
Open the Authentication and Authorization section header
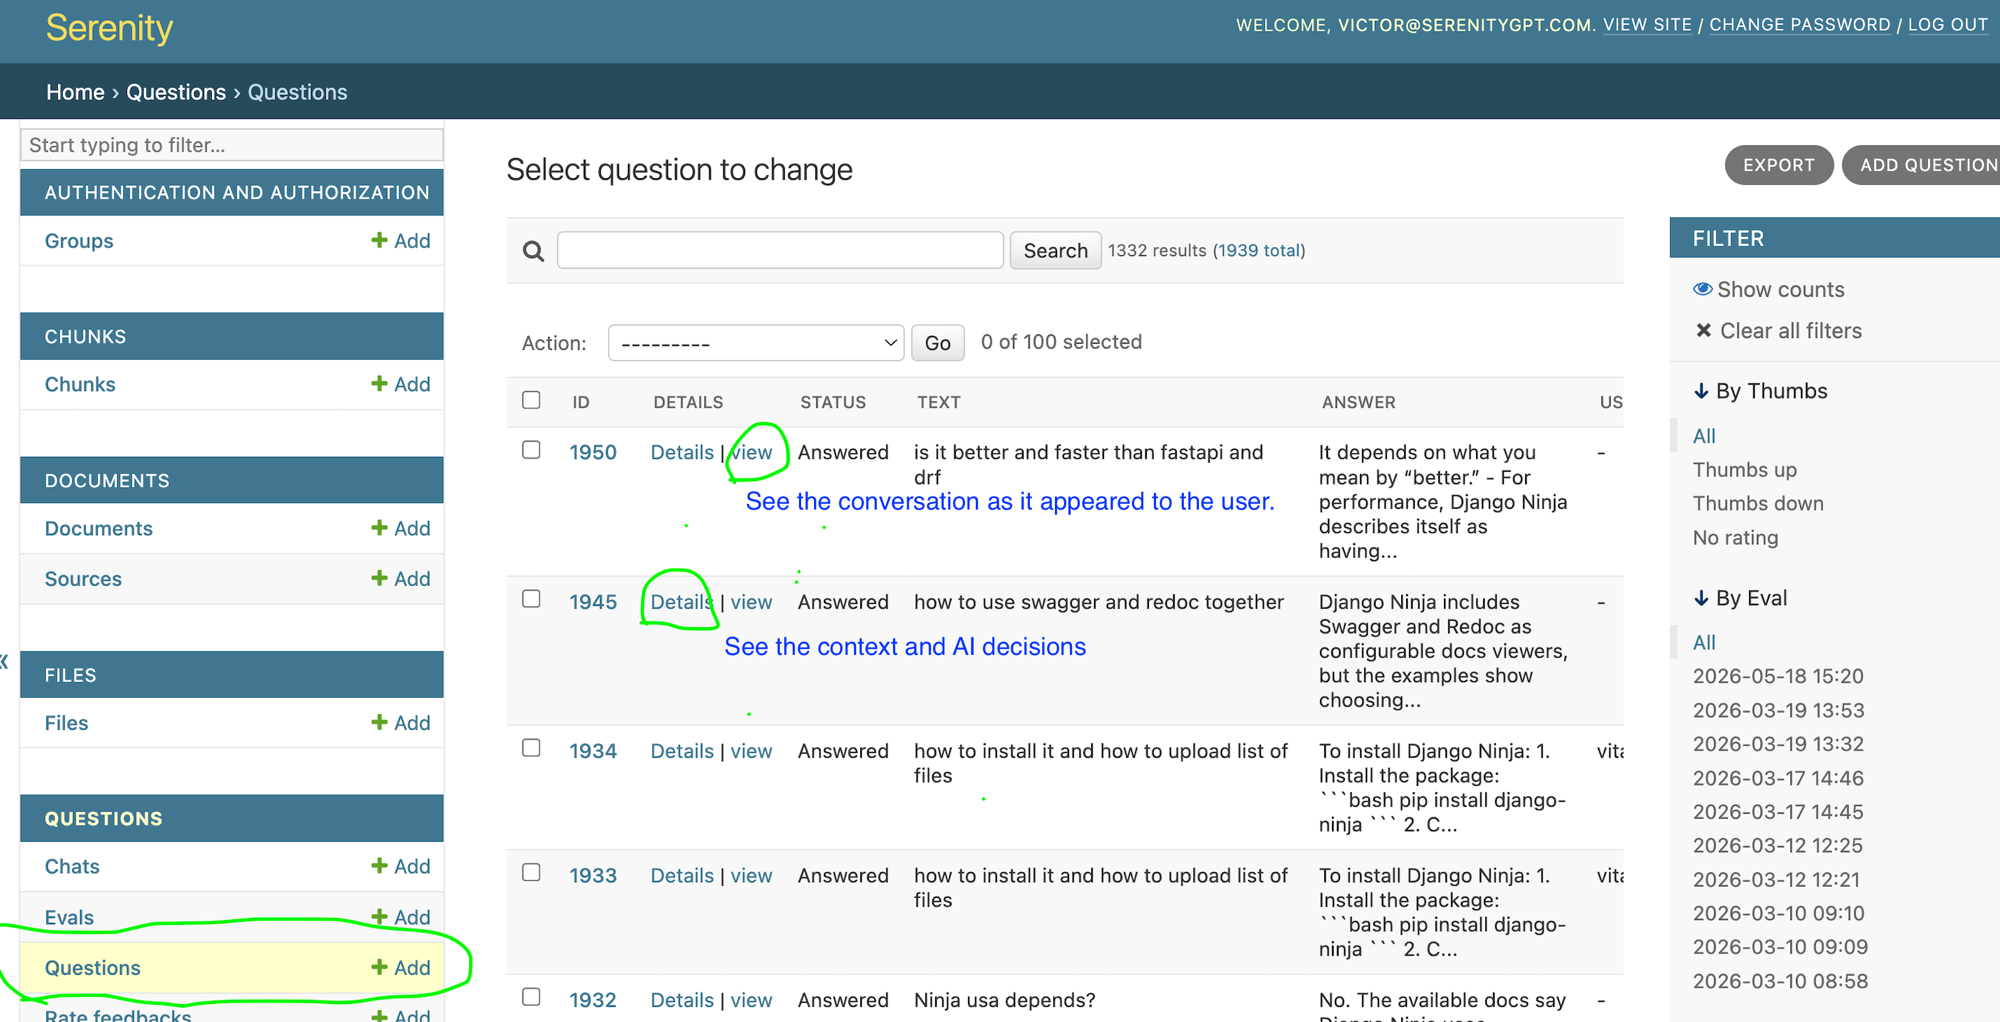coord(237,193)
